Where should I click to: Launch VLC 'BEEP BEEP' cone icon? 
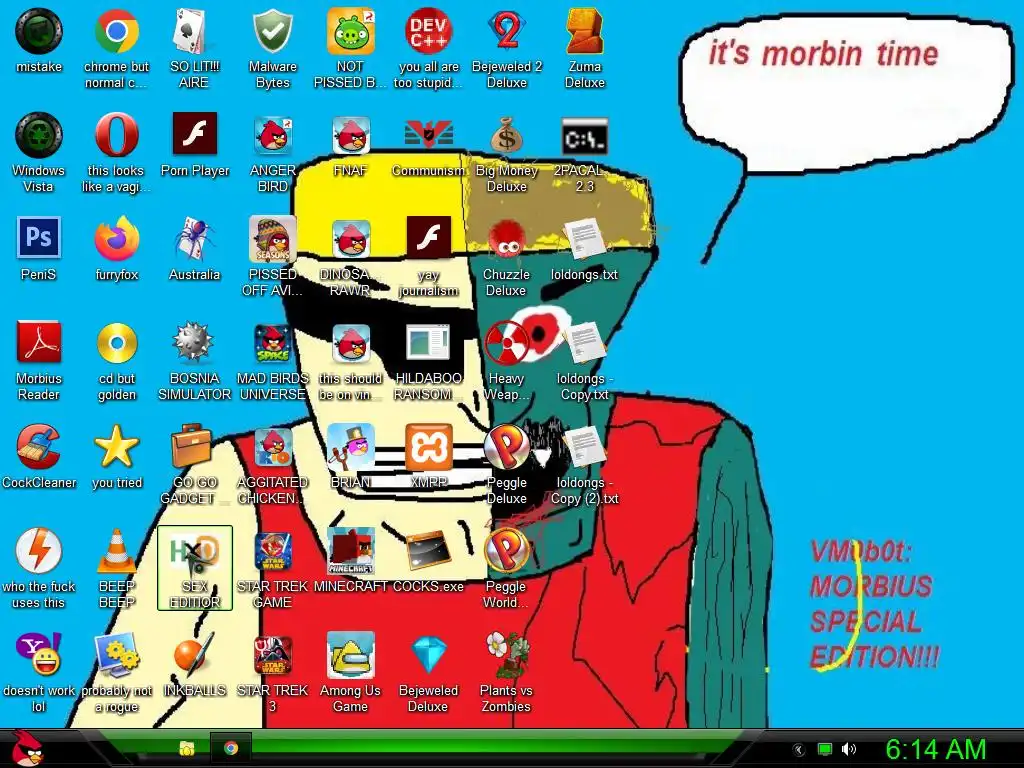point(116,551)
